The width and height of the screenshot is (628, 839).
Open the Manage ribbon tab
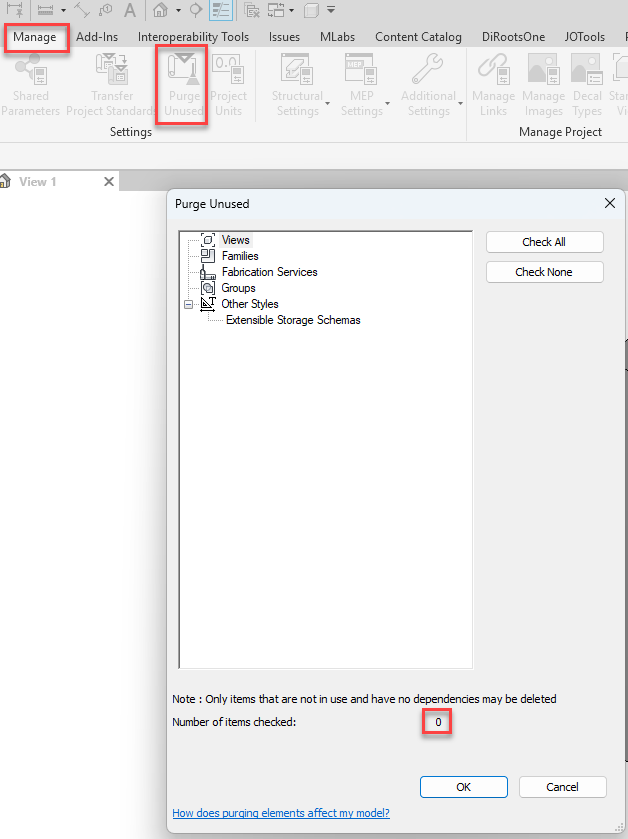[x=35, y=37]
